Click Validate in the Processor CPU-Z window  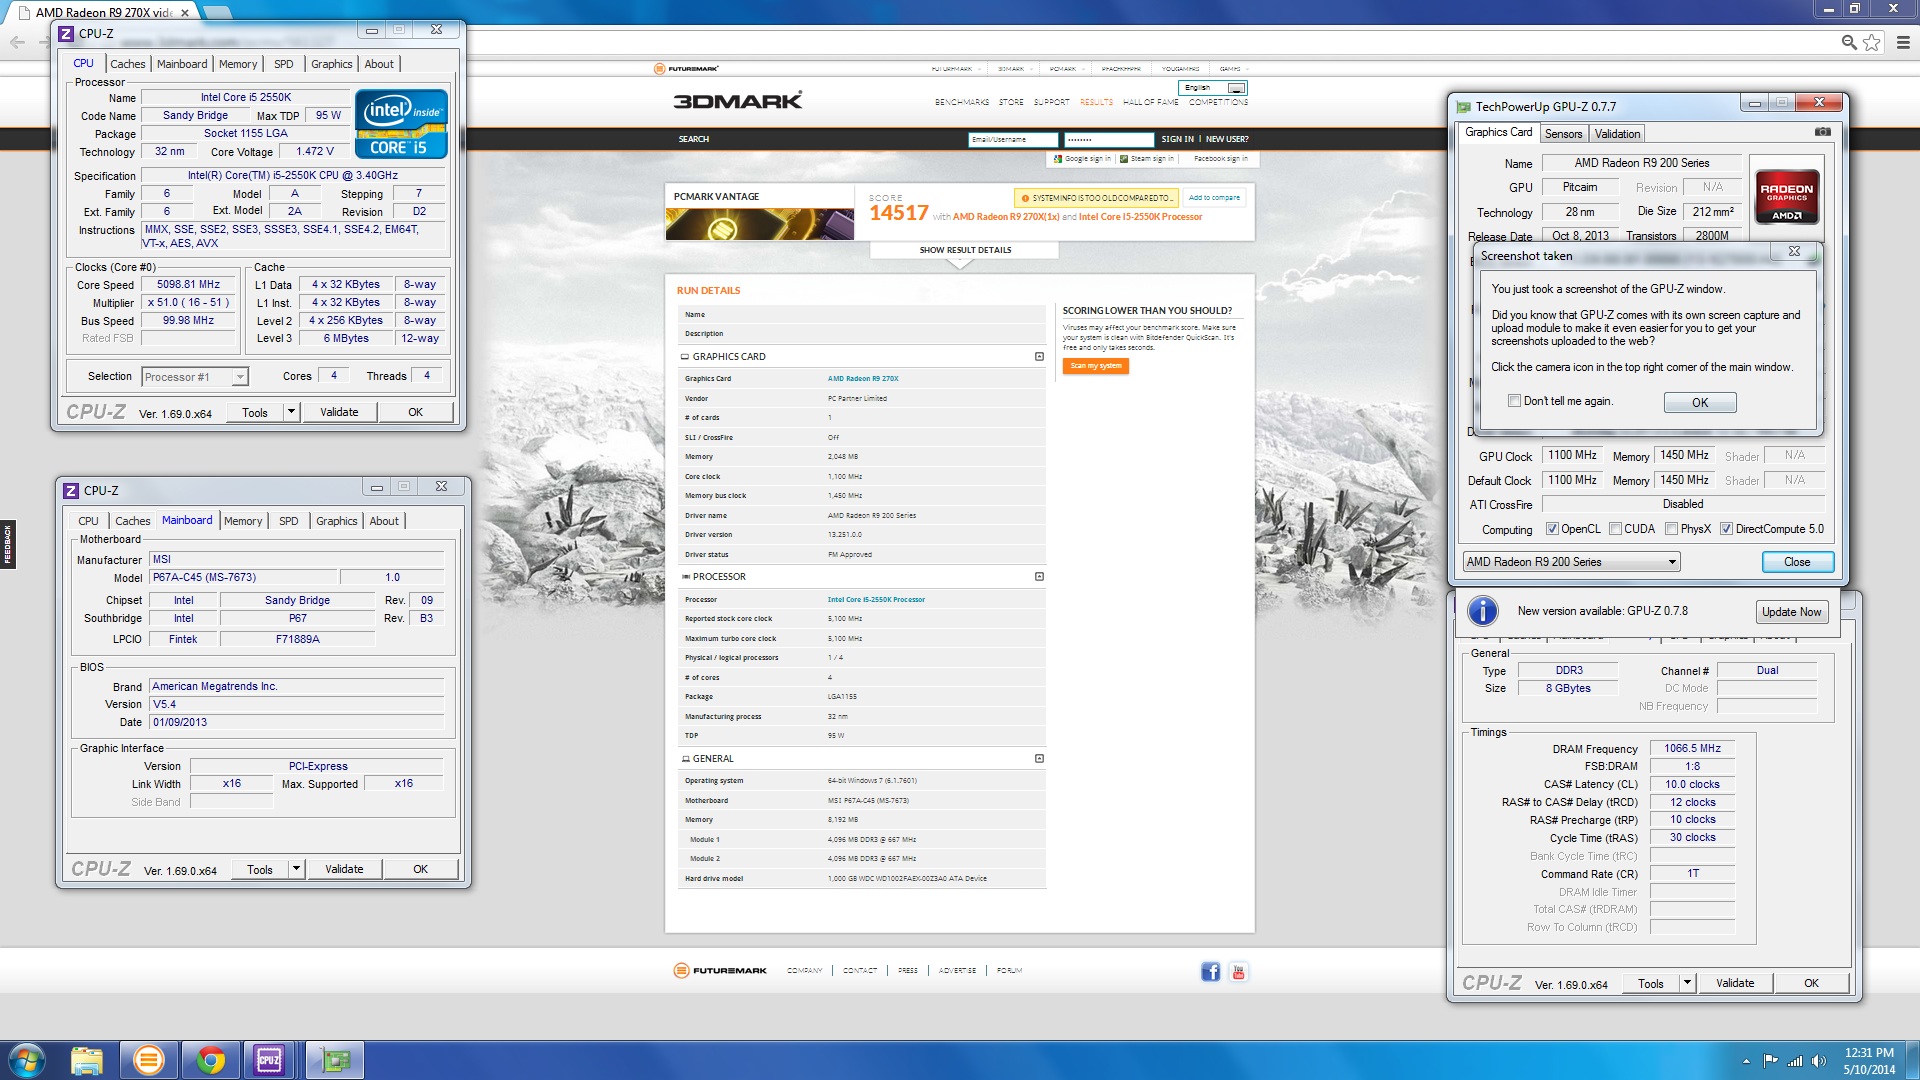pyautogui.click(x=339, y=412)
